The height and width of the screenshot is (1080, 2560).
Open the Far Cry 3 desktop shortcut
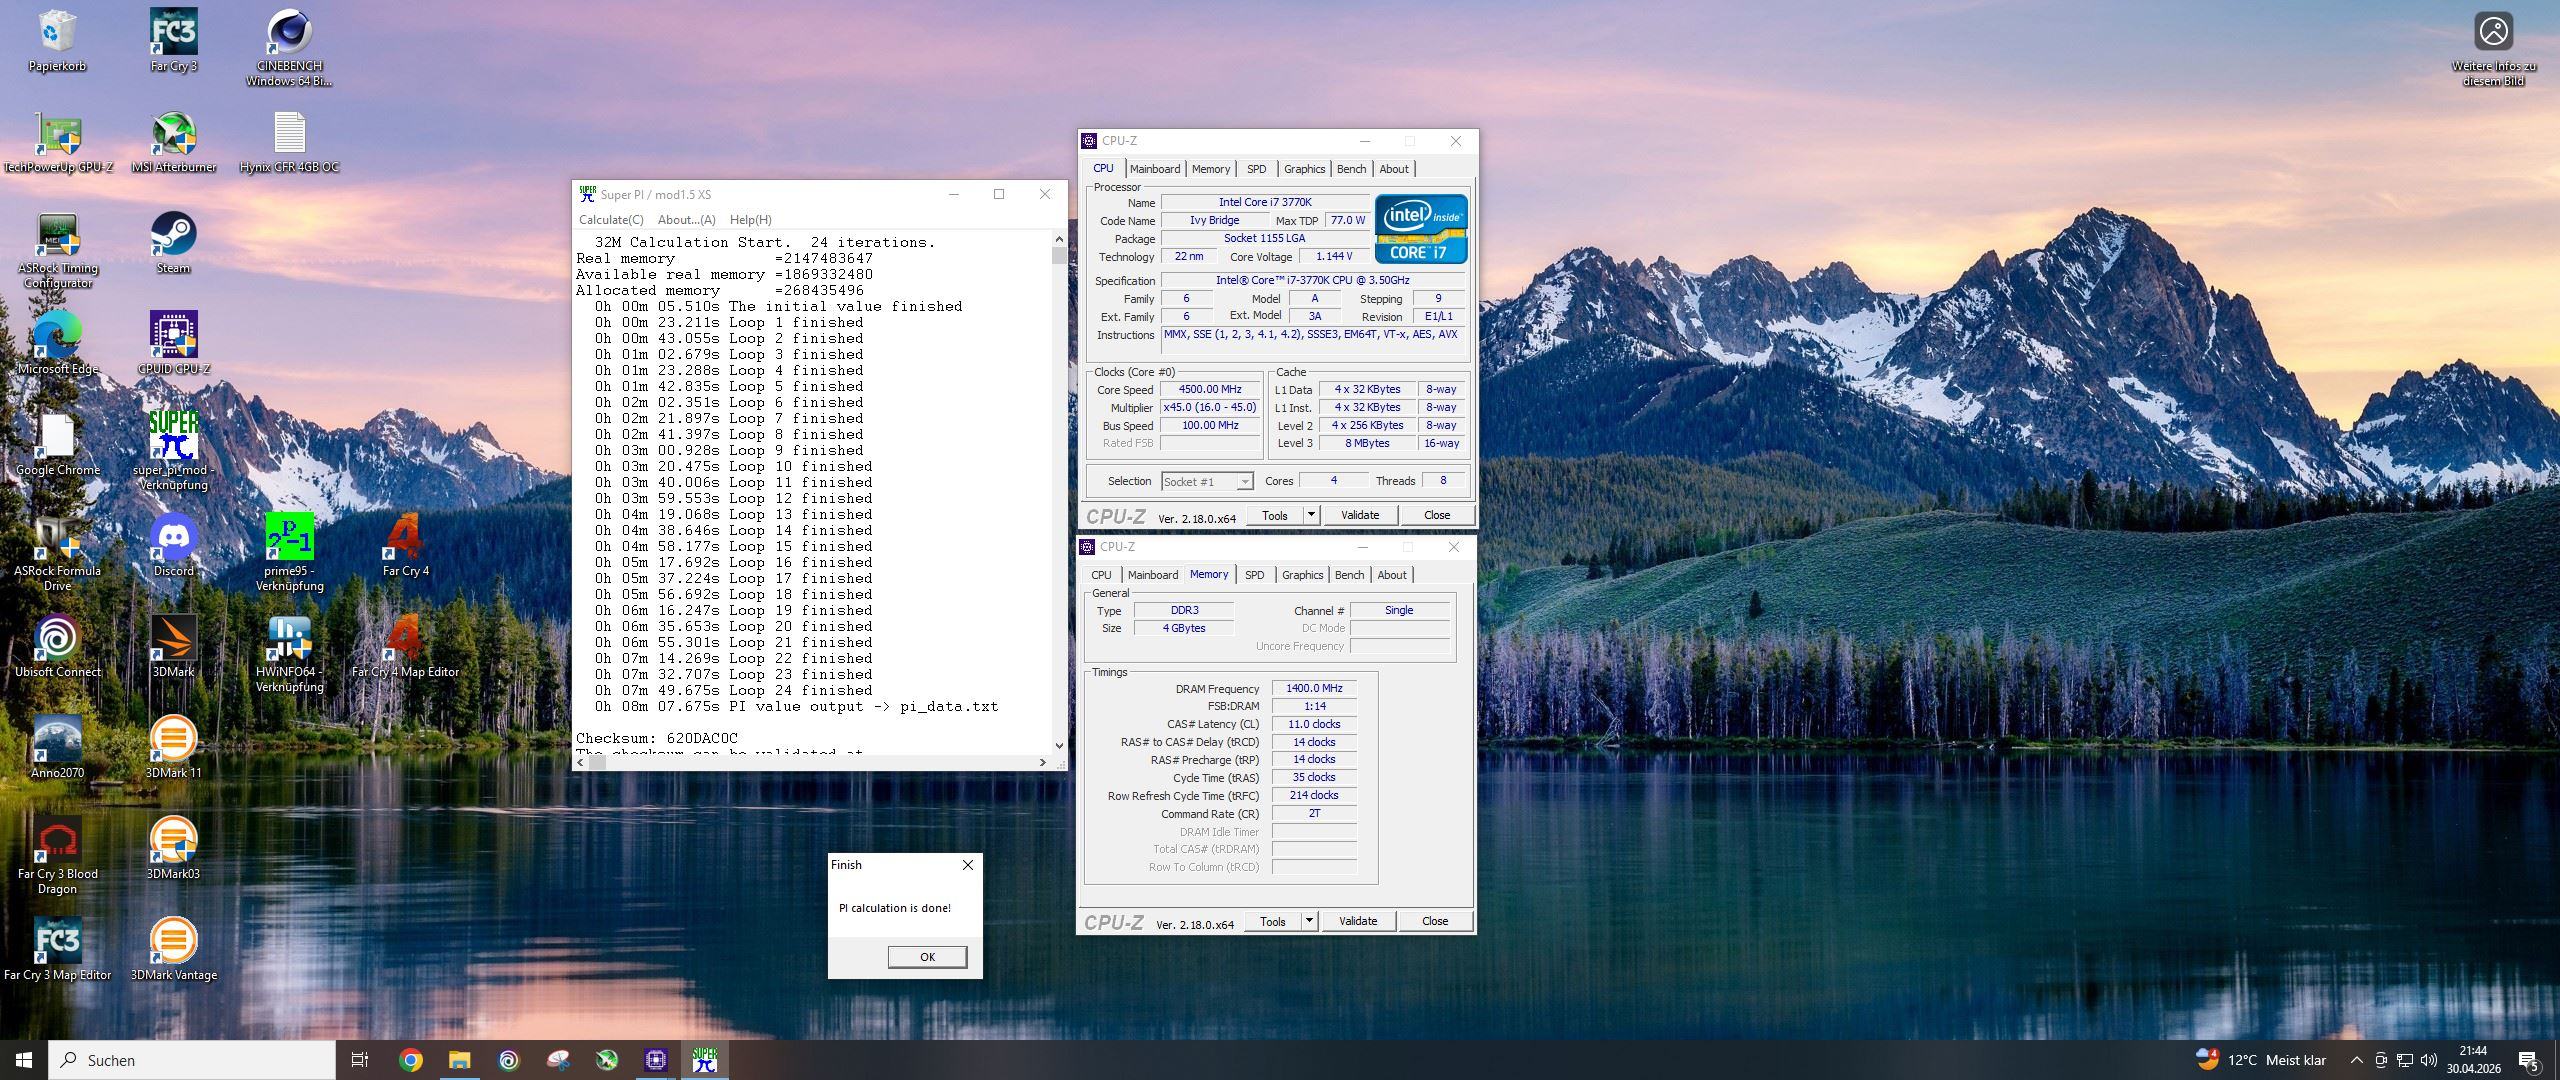pyautogui.click(x=173, y=40)
